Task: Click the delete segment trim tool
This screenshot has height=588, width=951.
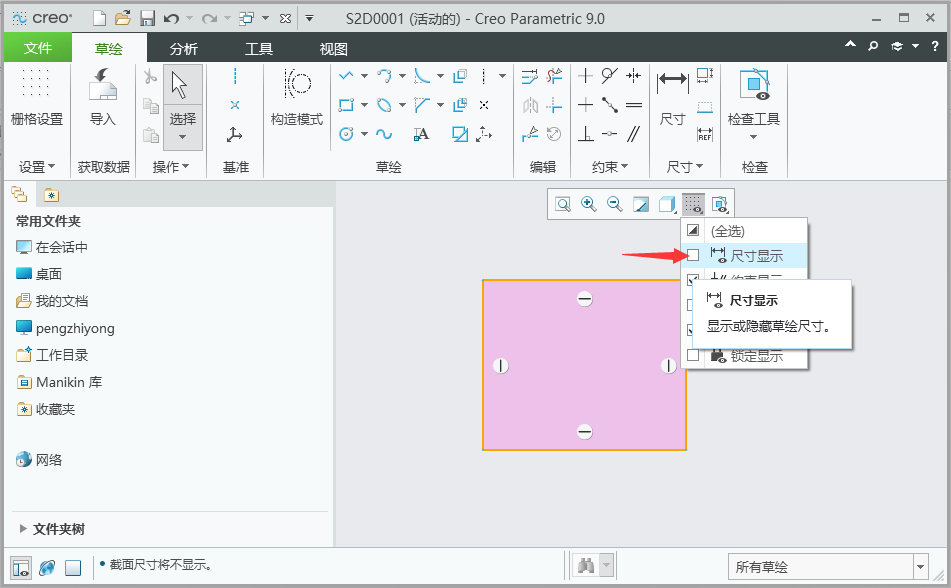Action: coord(554,76)
